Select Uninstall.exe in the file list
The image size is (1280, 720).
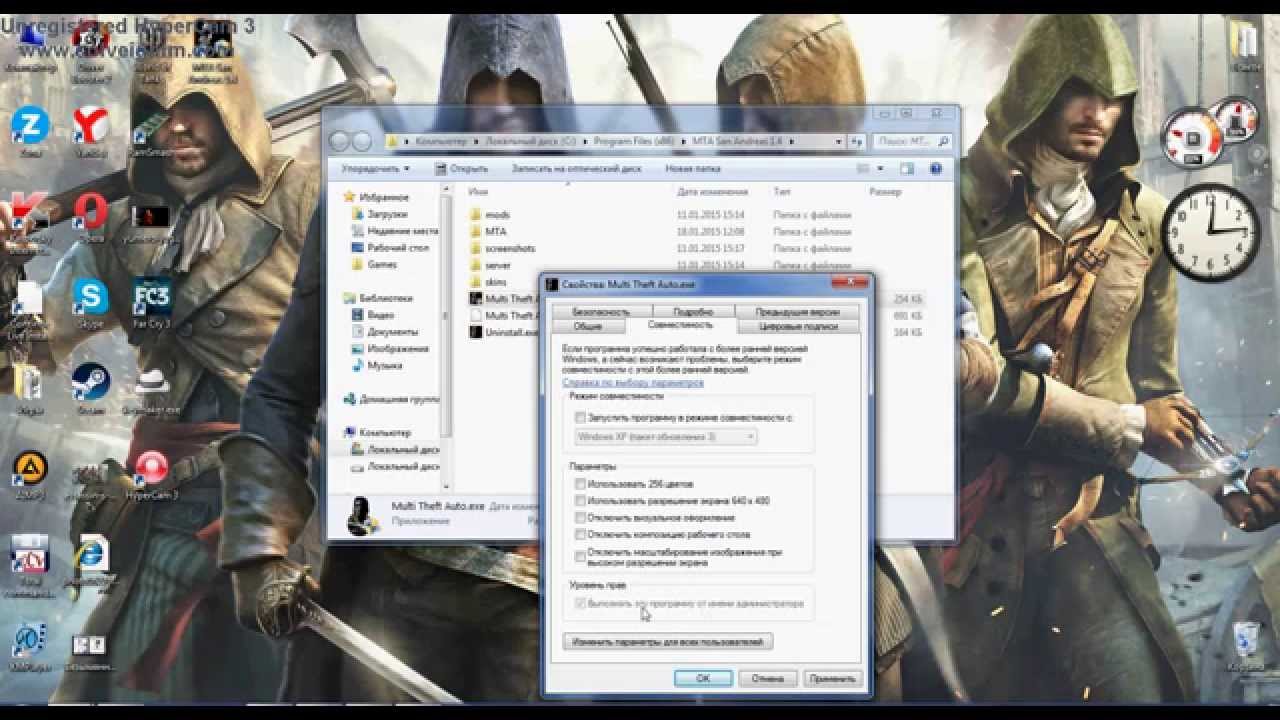504,332
